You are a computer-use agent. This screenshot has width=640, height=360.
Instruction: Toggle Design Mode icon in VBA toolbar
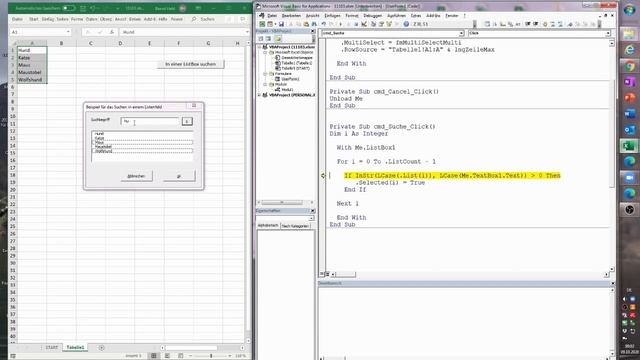coord(364,24)
